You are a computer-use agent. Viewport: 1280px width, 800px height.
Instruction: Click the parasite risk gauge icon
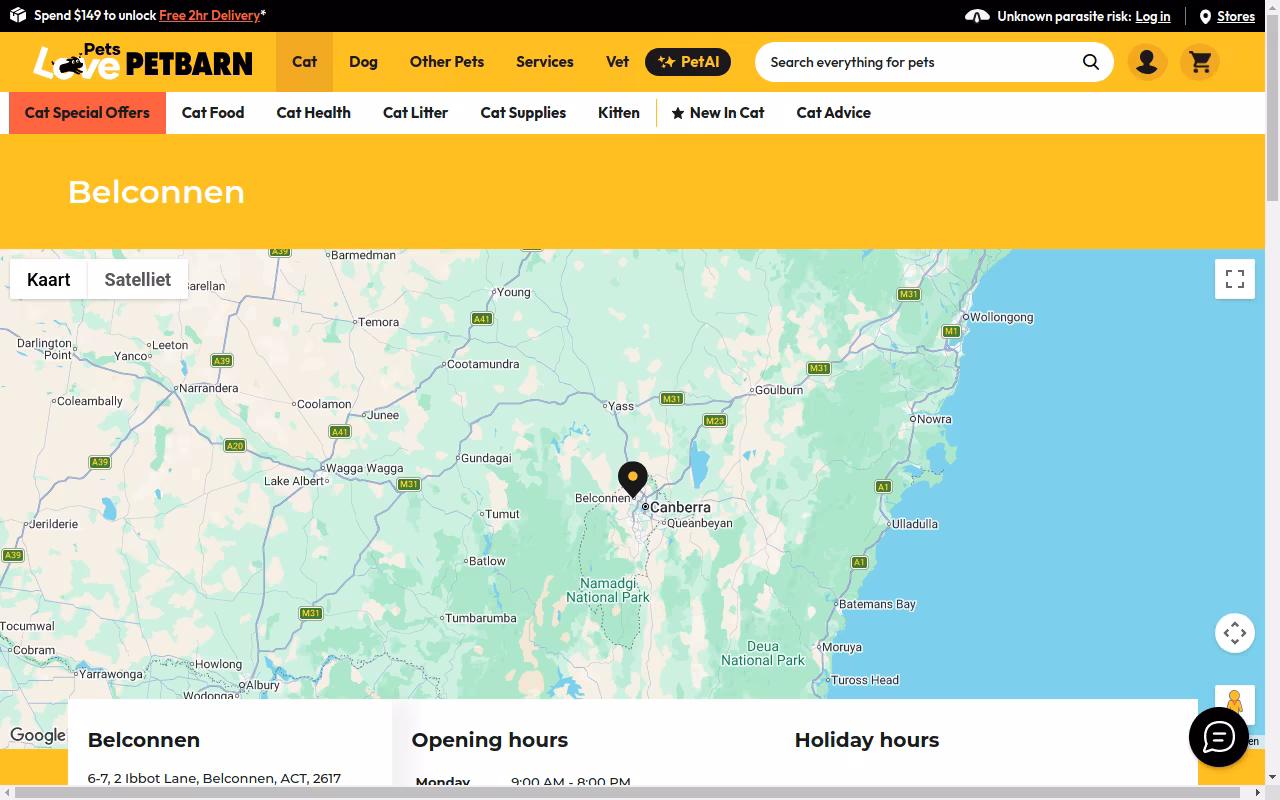click(977, 16)
